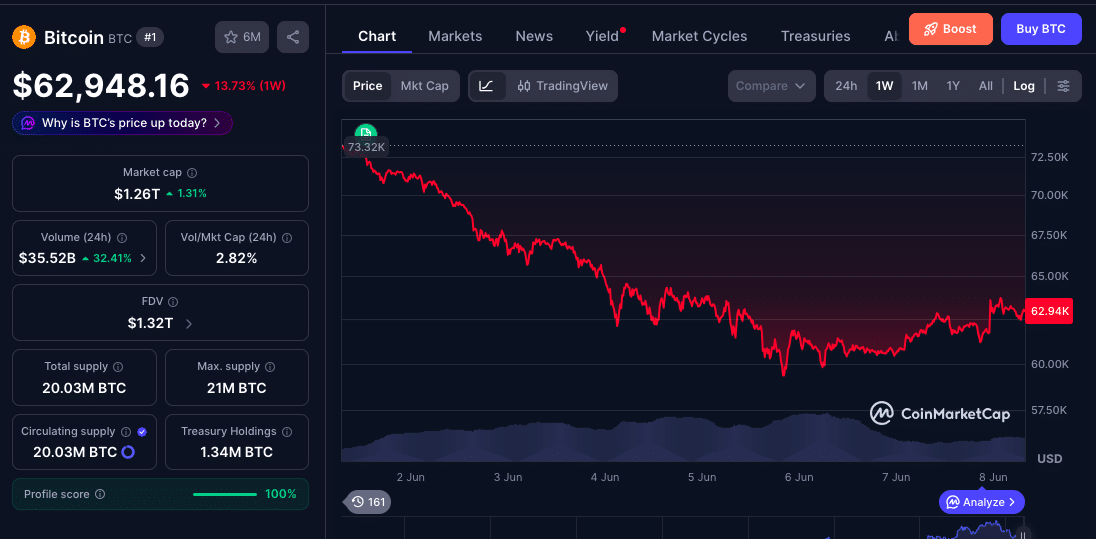Open the Yield tab
The width and height of the screenshot is (1096, 539).
[603, 36]
